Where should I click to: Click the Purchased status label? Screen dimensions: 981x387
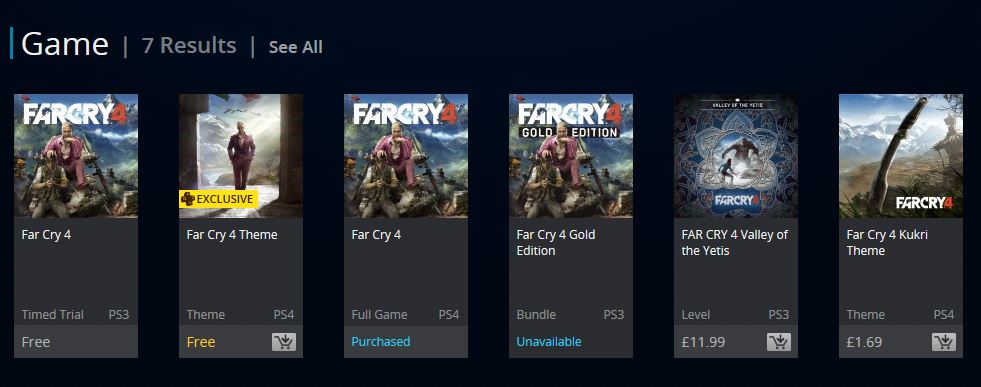click(x=381, y=341)
